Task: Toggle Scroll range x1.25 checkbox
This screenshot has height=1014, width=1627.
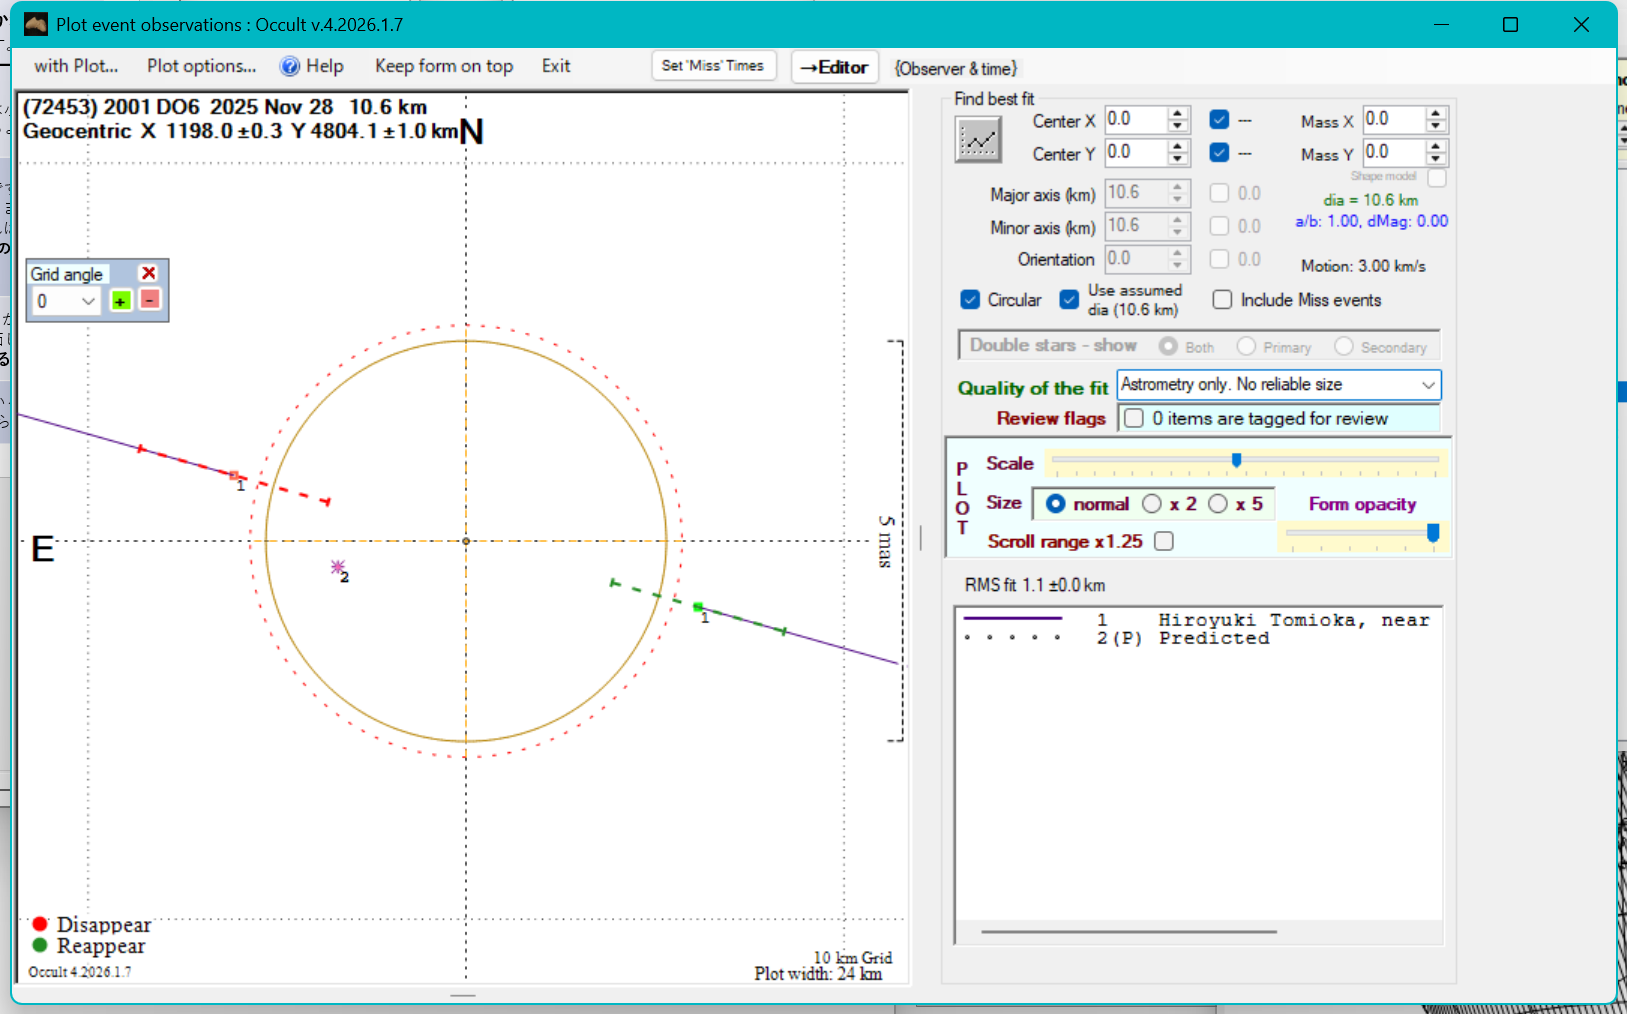Action: pos(1164,541)
